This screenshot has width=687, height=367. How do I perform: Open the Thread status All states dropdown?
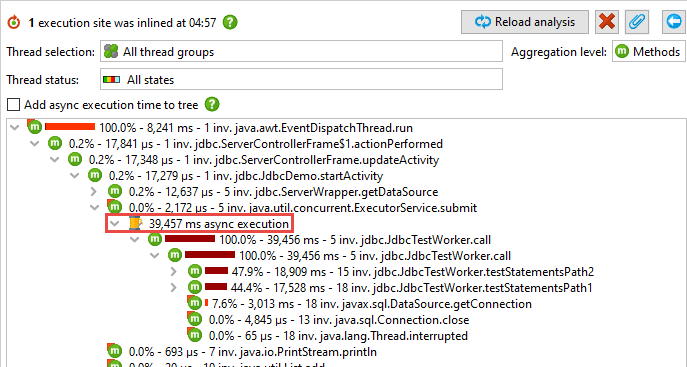(301, 79)
